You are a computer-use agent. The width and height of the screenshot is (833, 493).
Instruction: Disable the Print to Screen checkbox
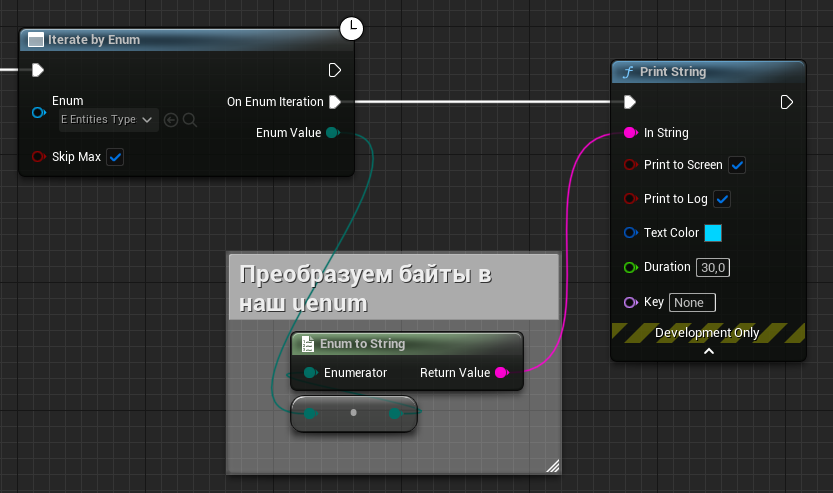(x=738, y=165)
